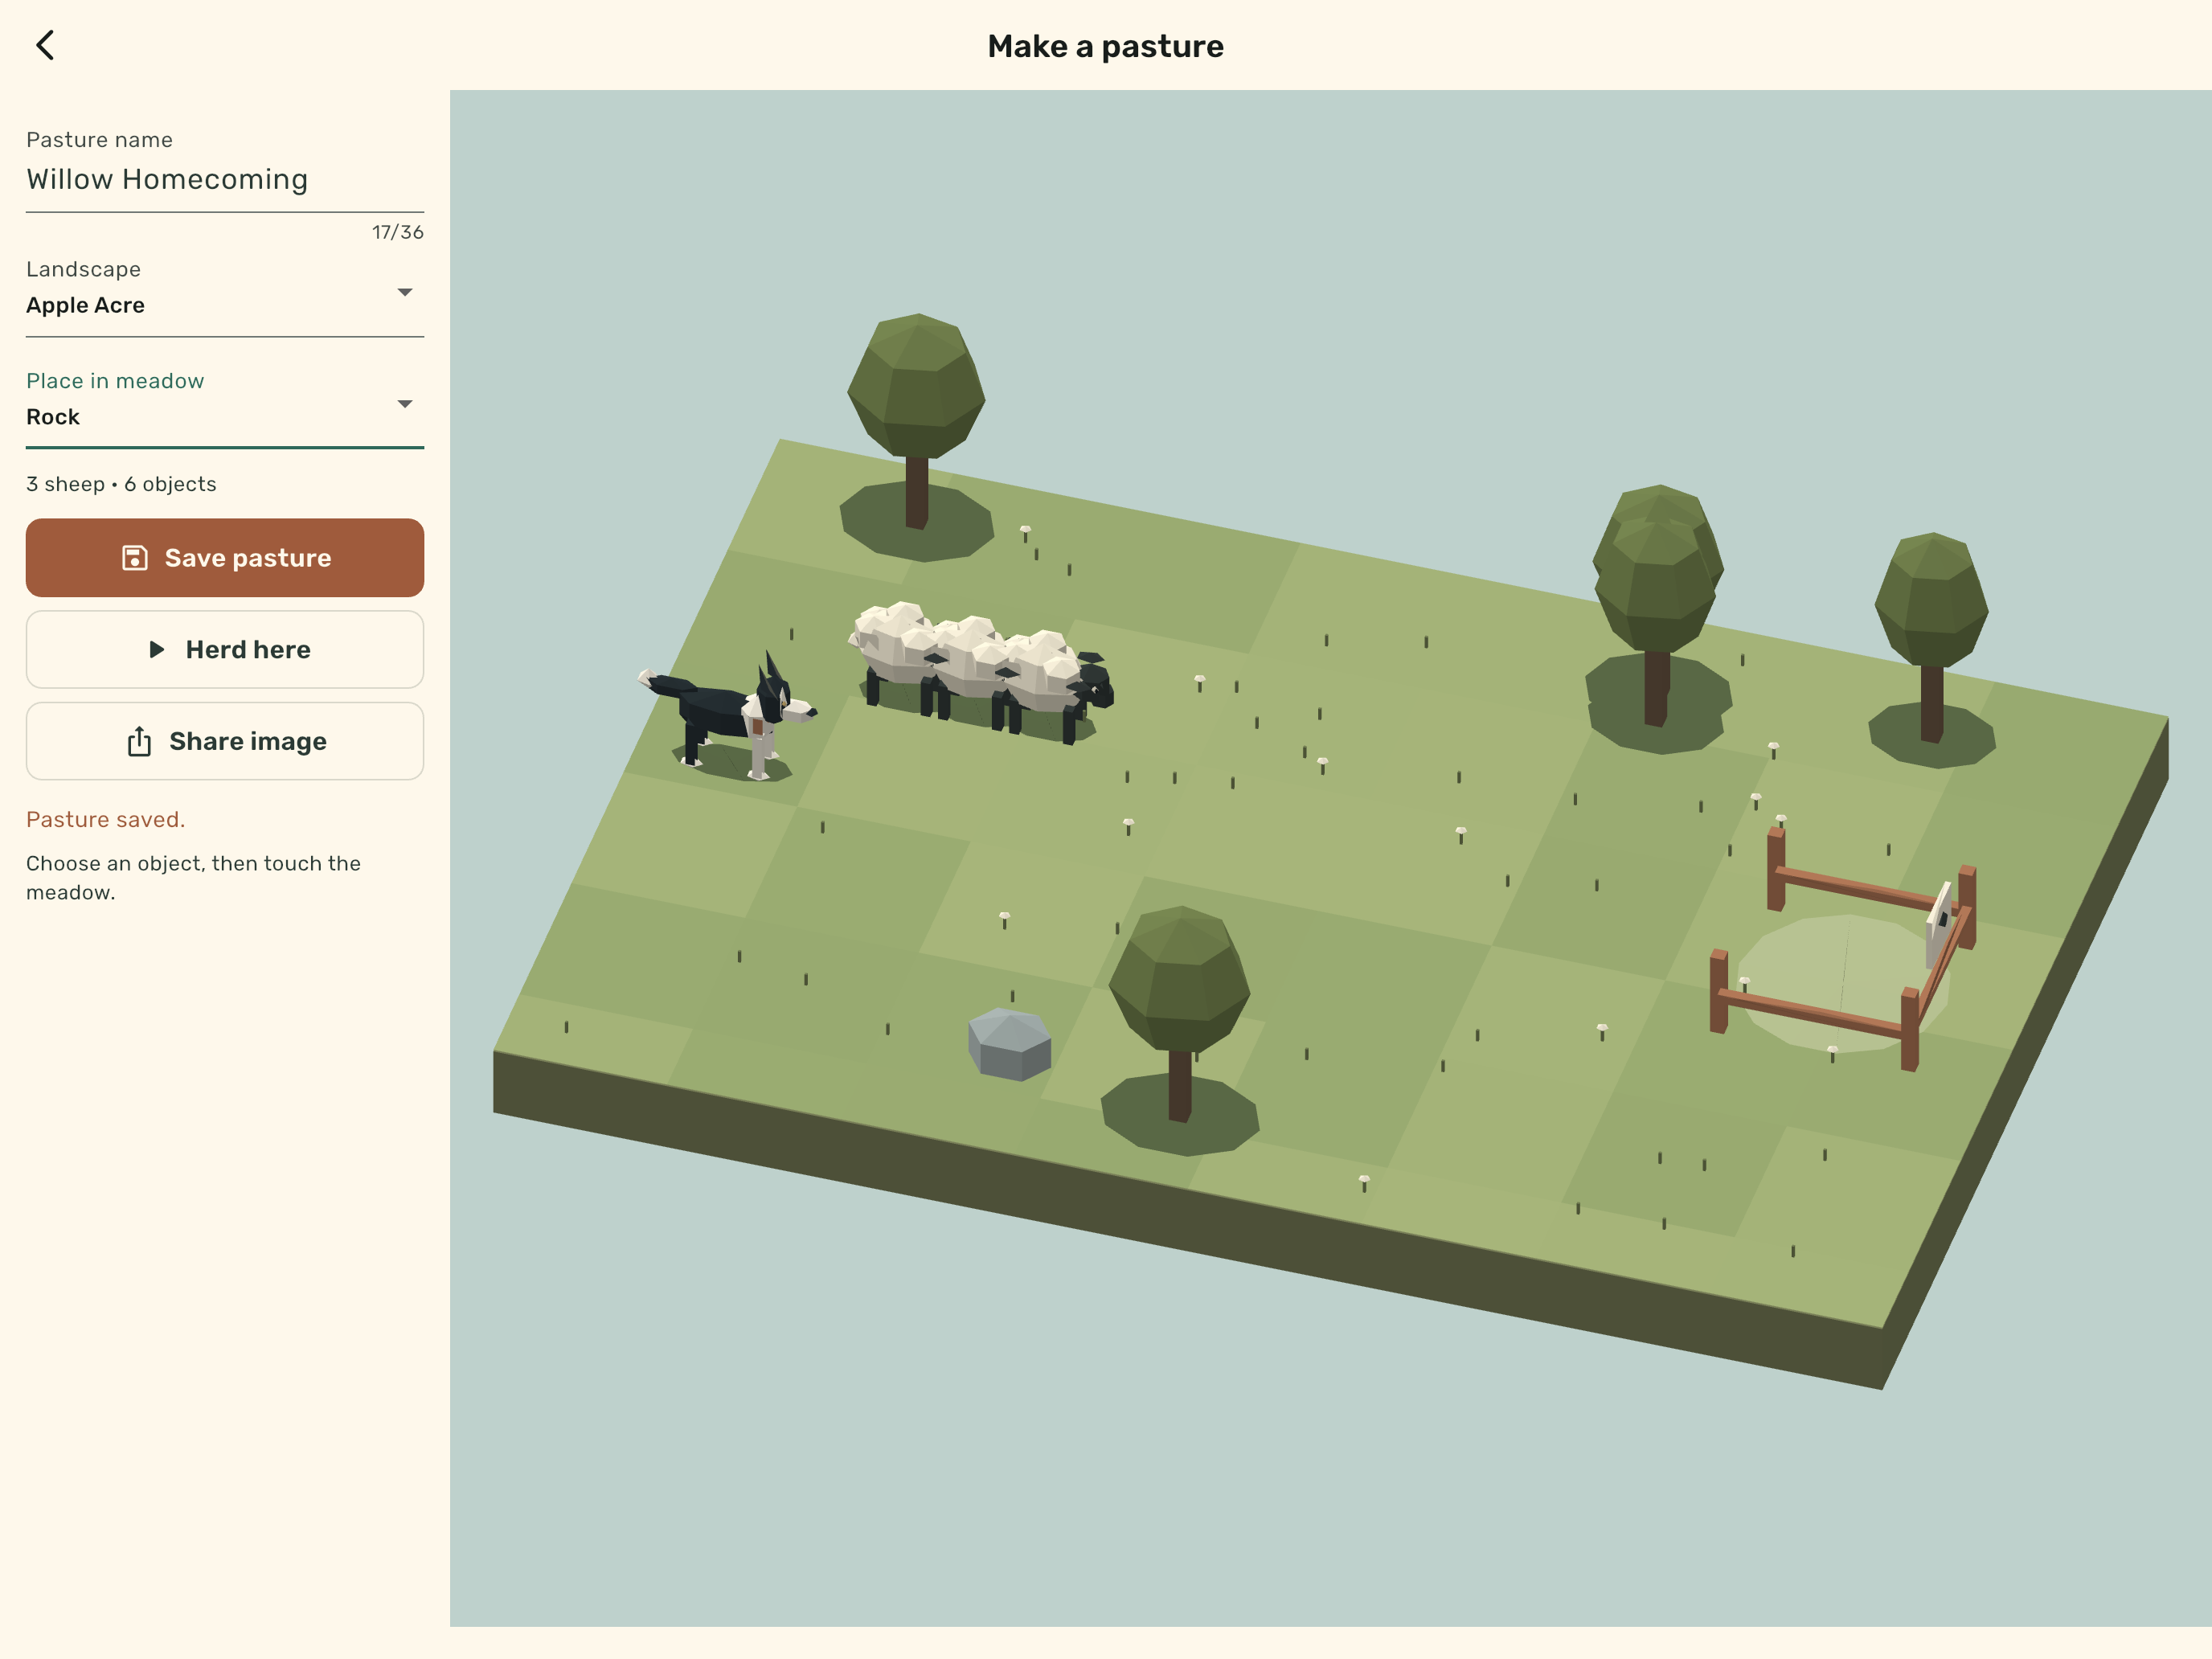Select the border collie dog in meadow
The height and width of the screenshot is (1659, 2212).
pyautogui.click(x=730, y=715)
